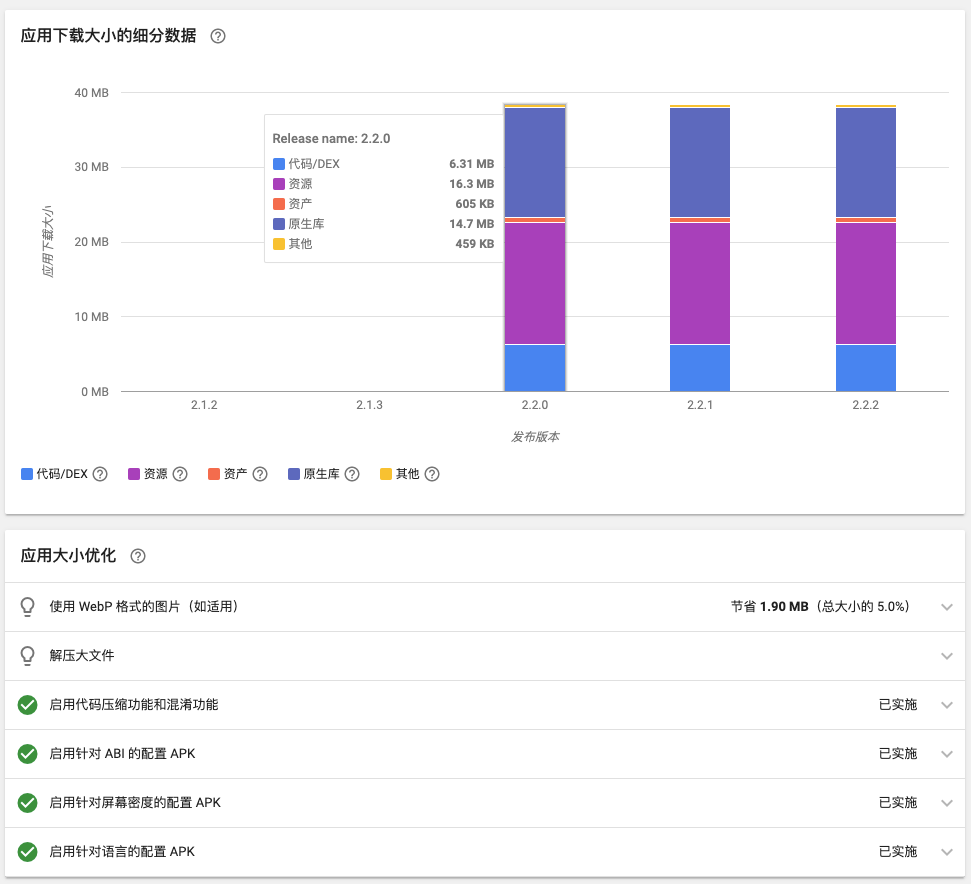Open help icon next to 资产 legend
The height and width of the screenshot is (884, 971).
tap(260, 474)
